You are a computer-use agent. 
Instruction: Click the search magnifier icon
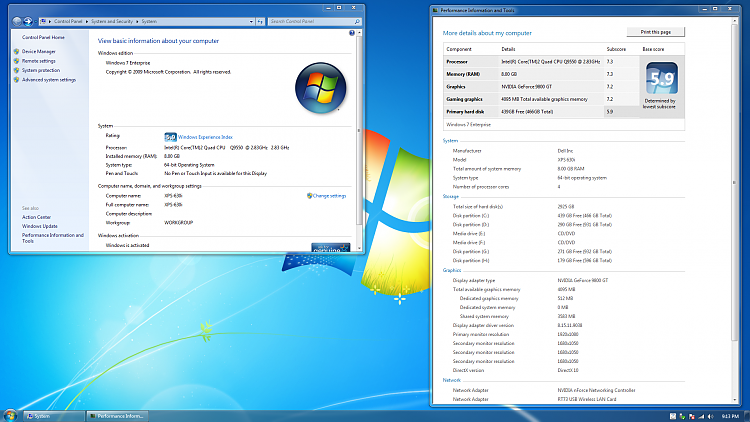357,22
